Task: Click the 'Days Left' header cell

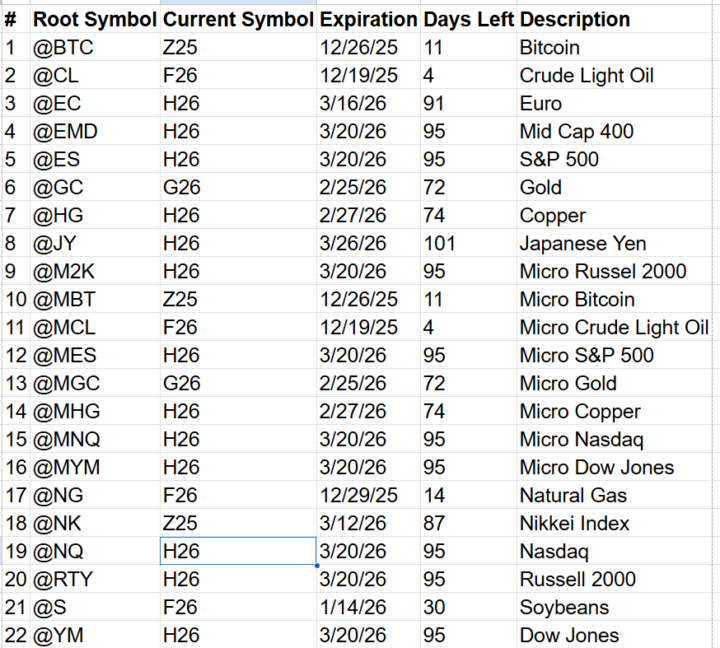Action: 468,19
